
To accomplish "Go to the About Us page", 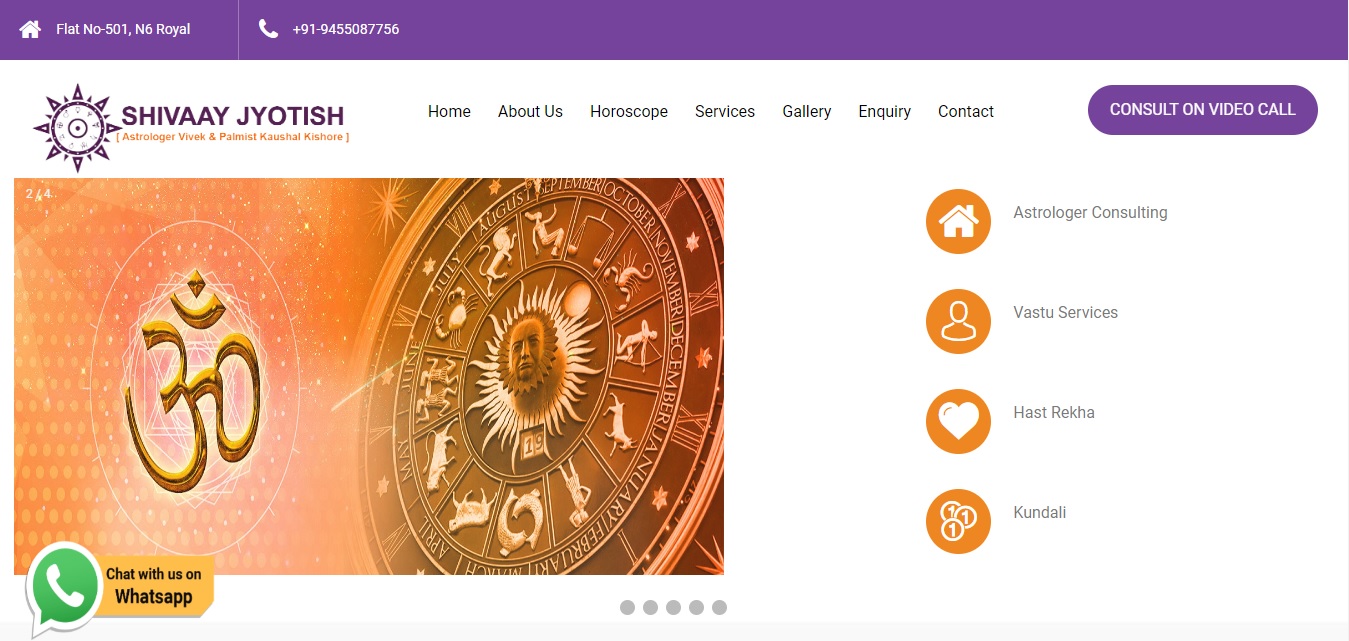I will point(530,111).
